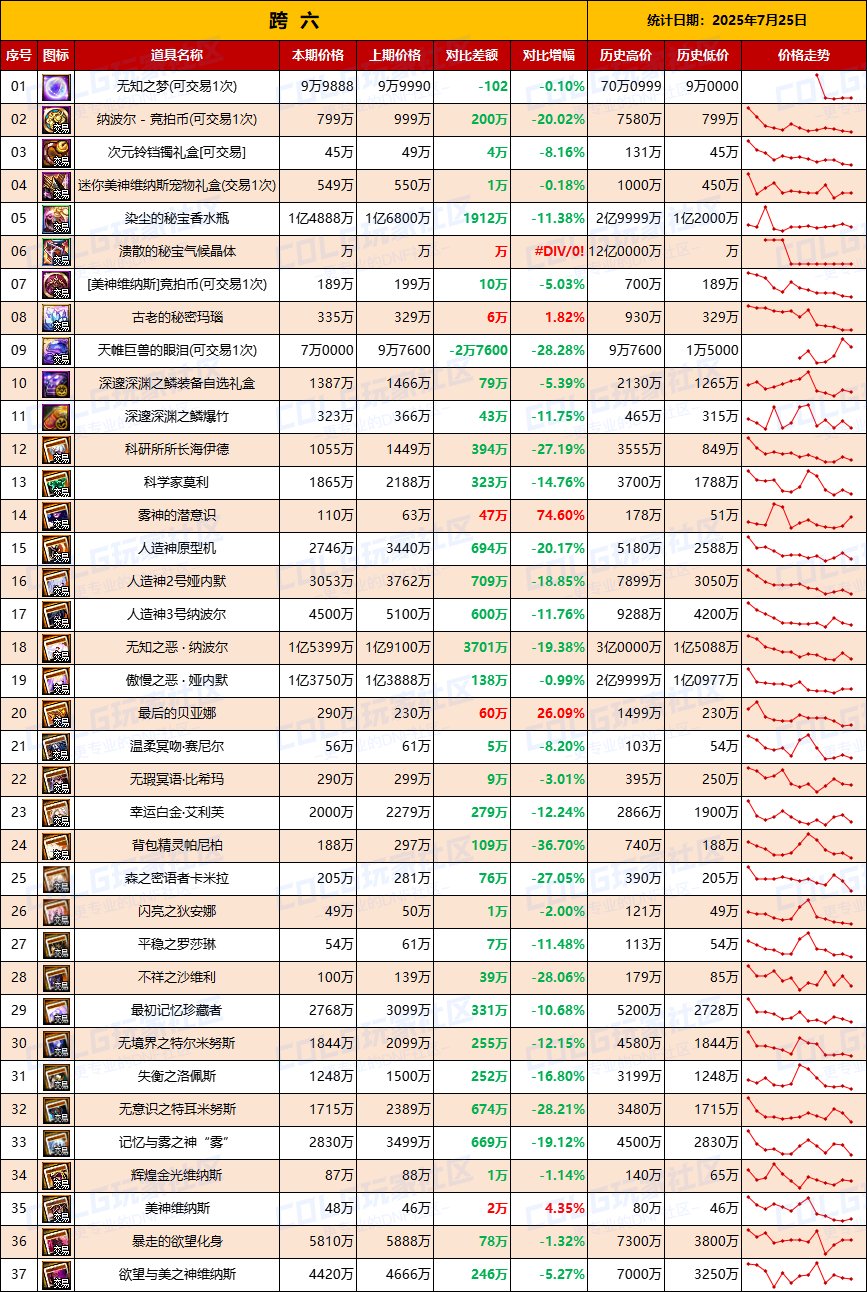Select the 温柔冥吻·赛尼尔 item name
Viewport: 867px width, 1292px height.
pos(176,747)
